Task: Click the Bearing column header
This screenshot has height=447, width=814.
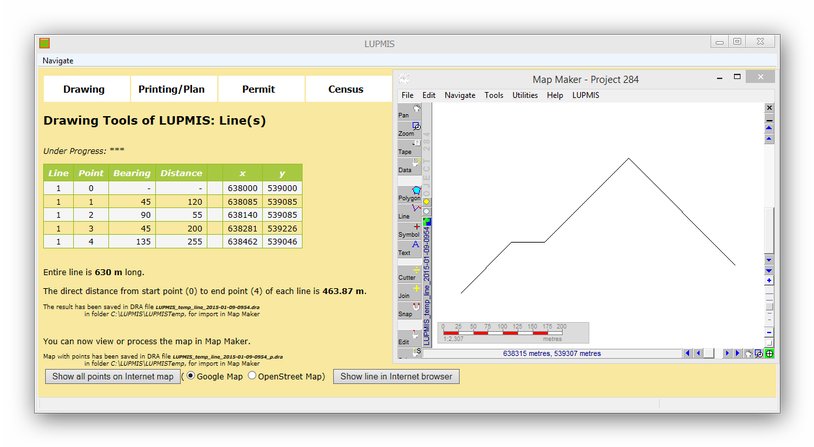Action: tap(132, 173)
